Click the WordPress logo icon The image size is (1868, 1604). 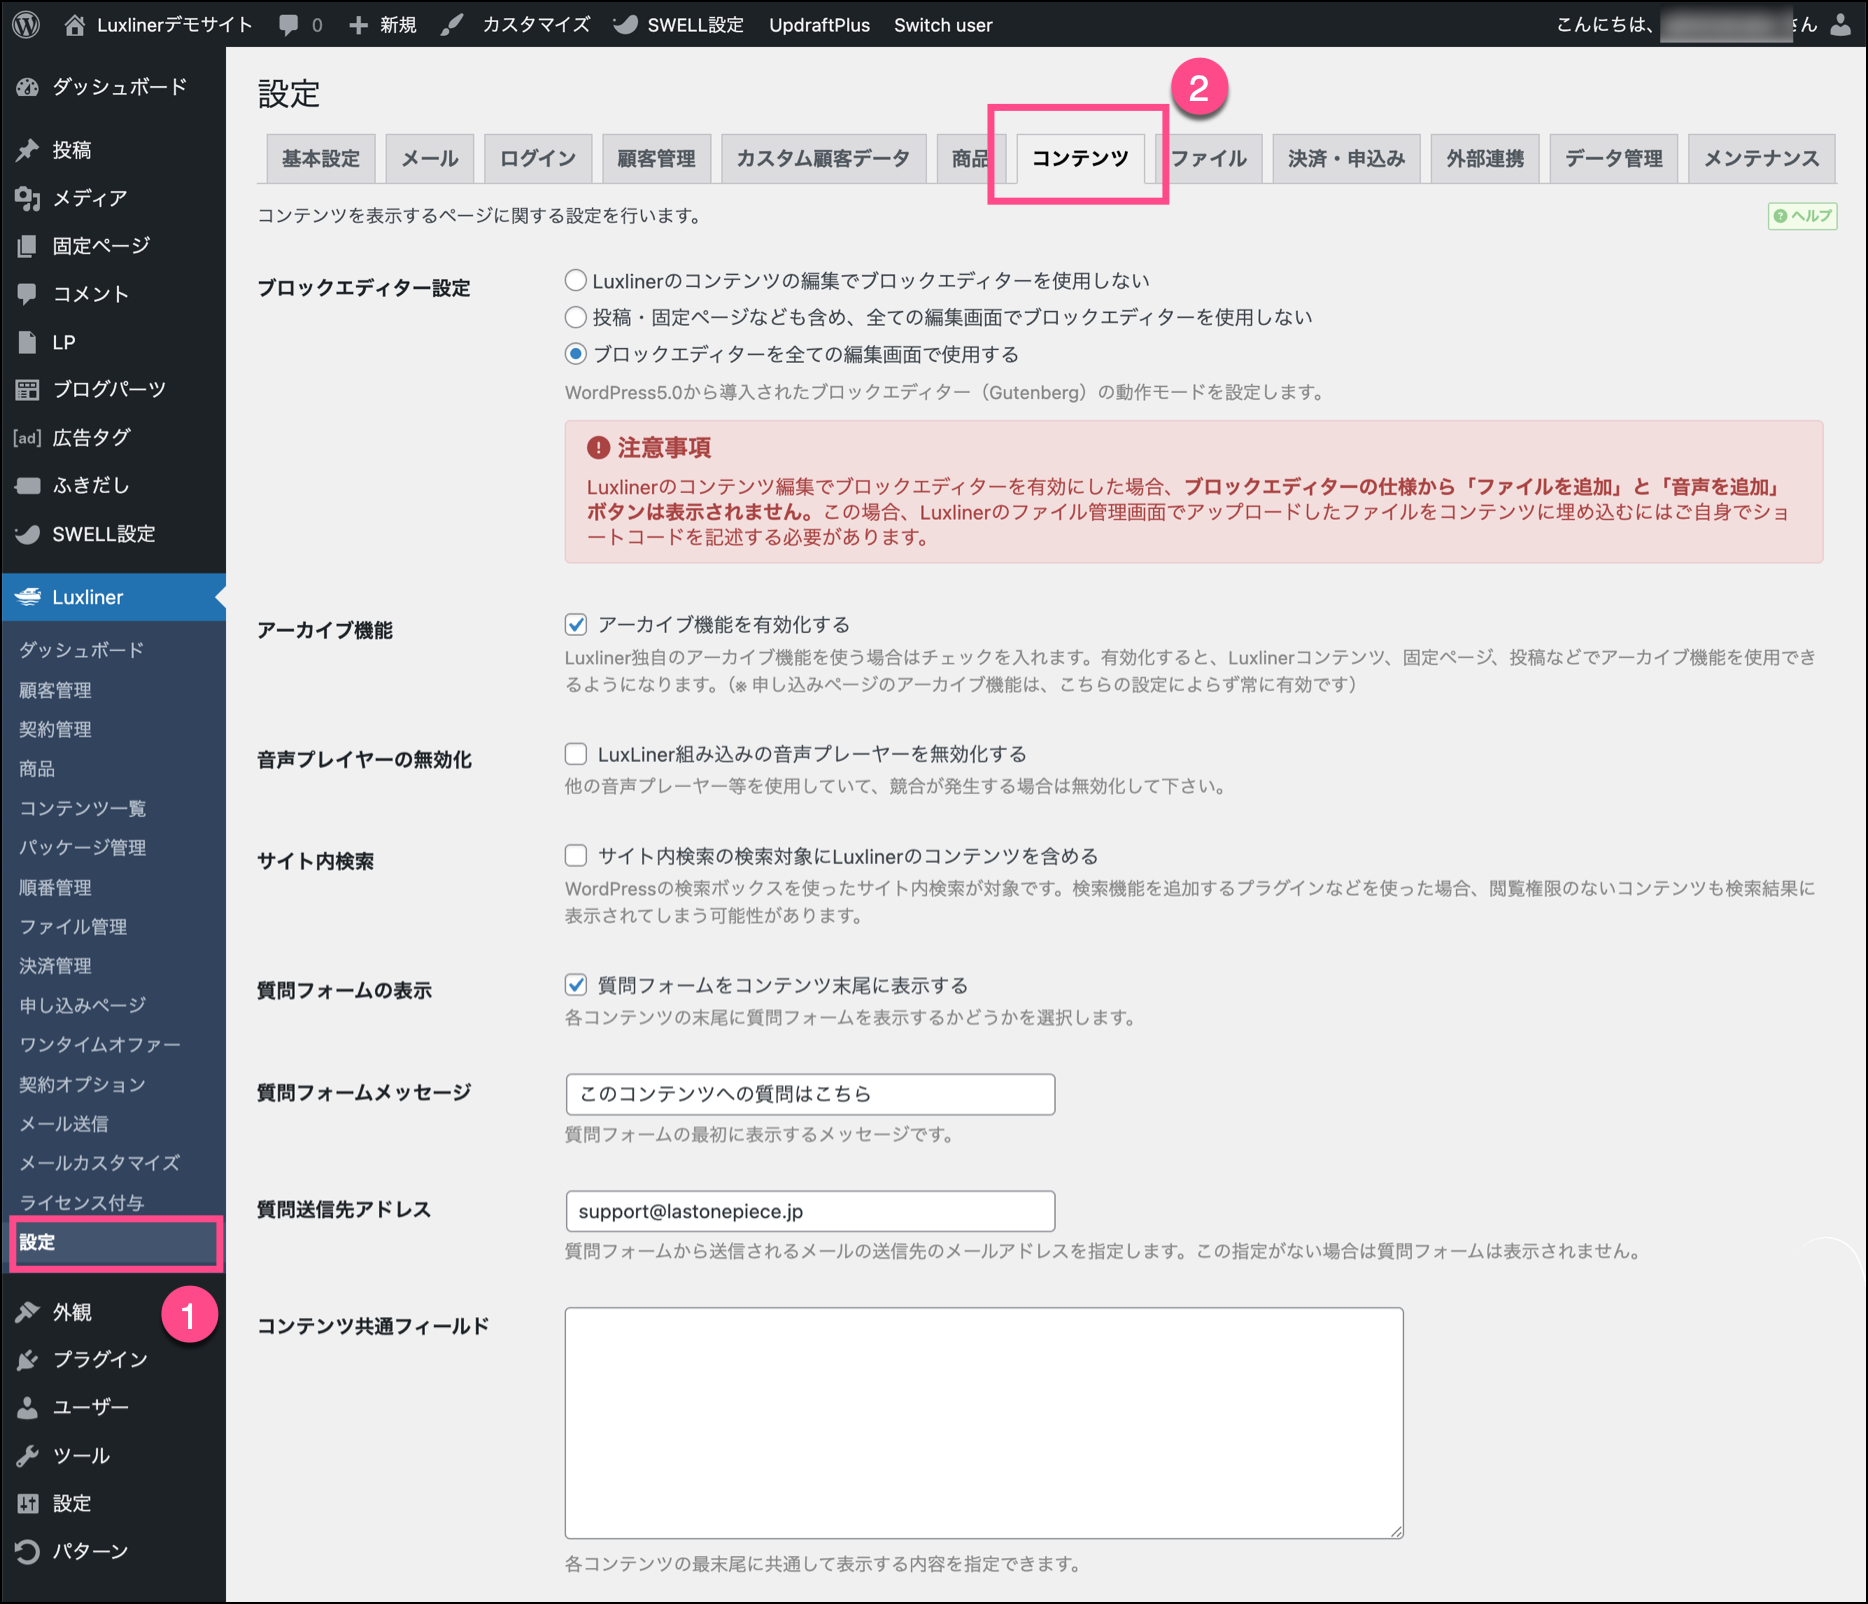point(27,24)
